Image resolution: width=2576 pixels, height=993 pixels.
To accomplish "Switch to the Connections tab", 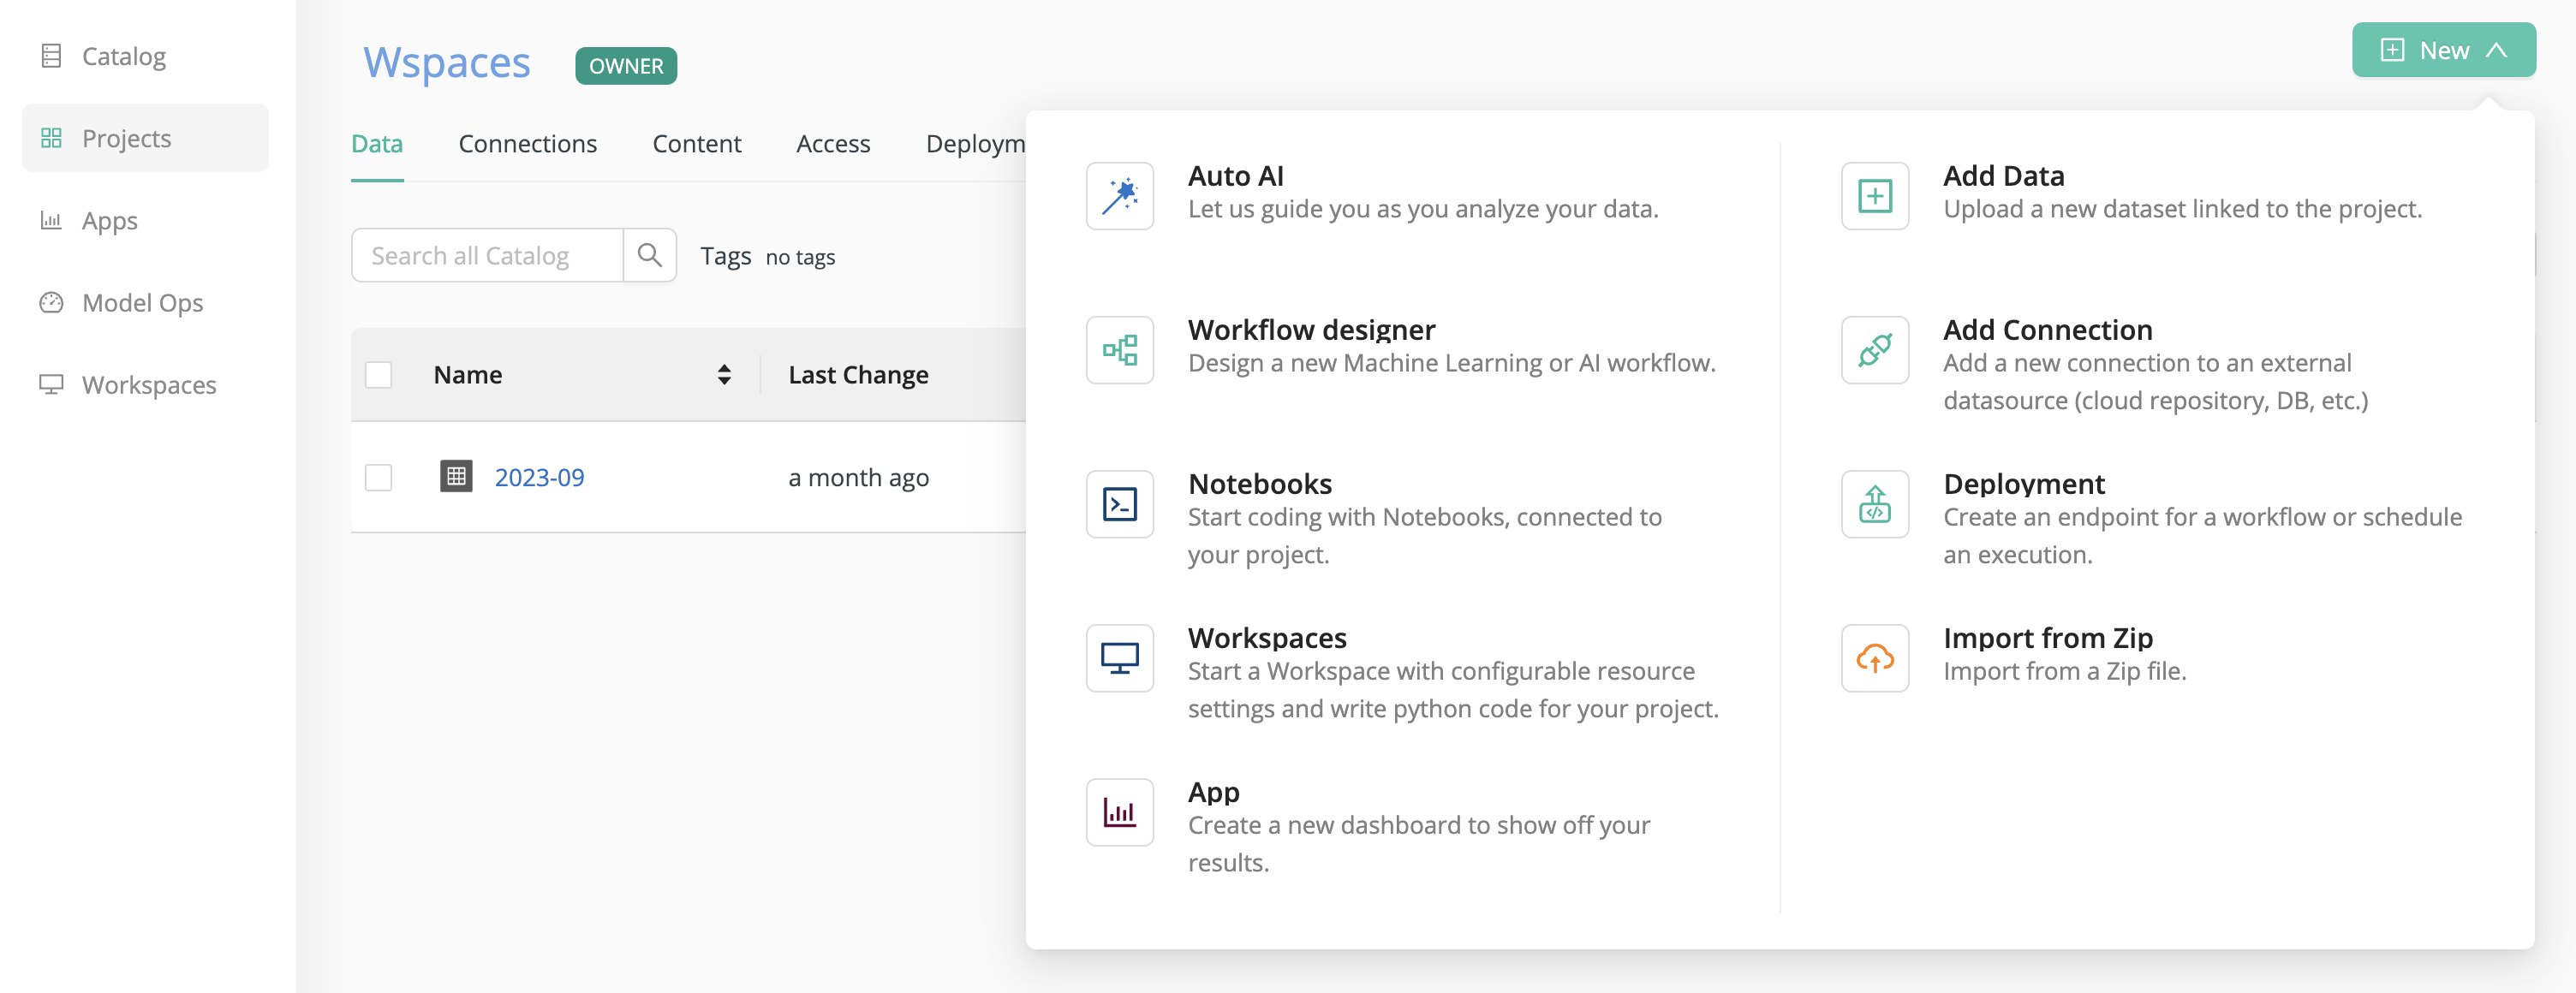I will 528,144.
